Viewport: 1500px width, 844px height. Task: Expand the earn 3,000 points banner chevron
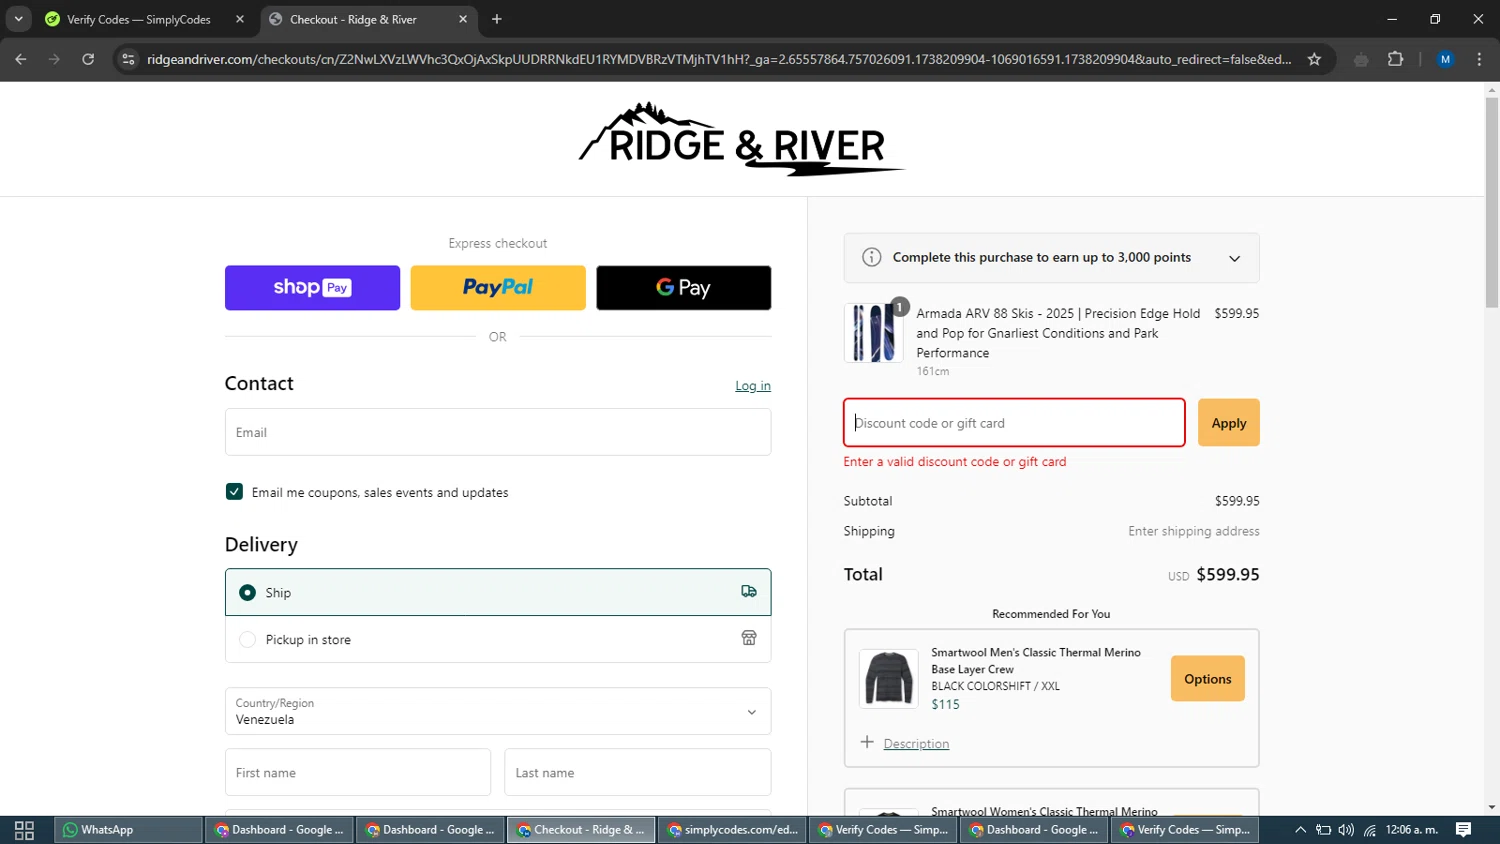point(1235,259)
